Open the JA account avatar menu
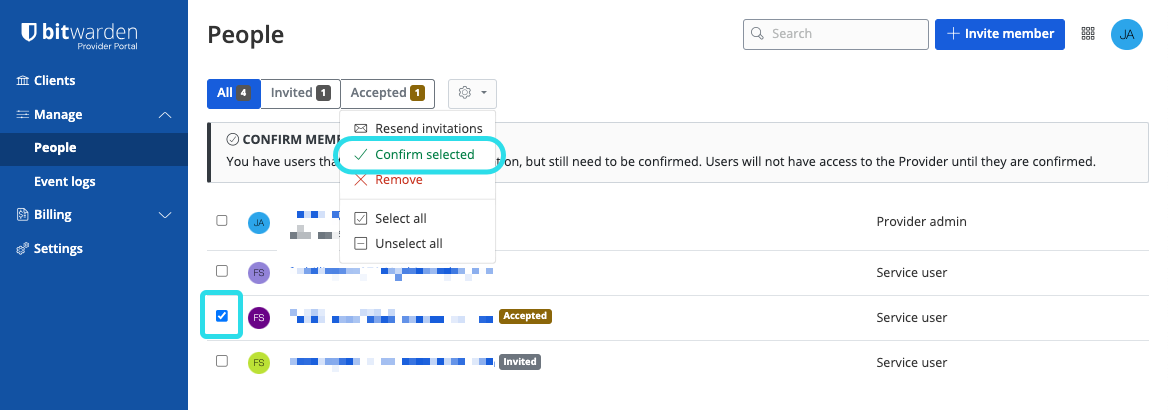Image resolution: width=1168 pixels, height=410 pixels. [1126, 34]
